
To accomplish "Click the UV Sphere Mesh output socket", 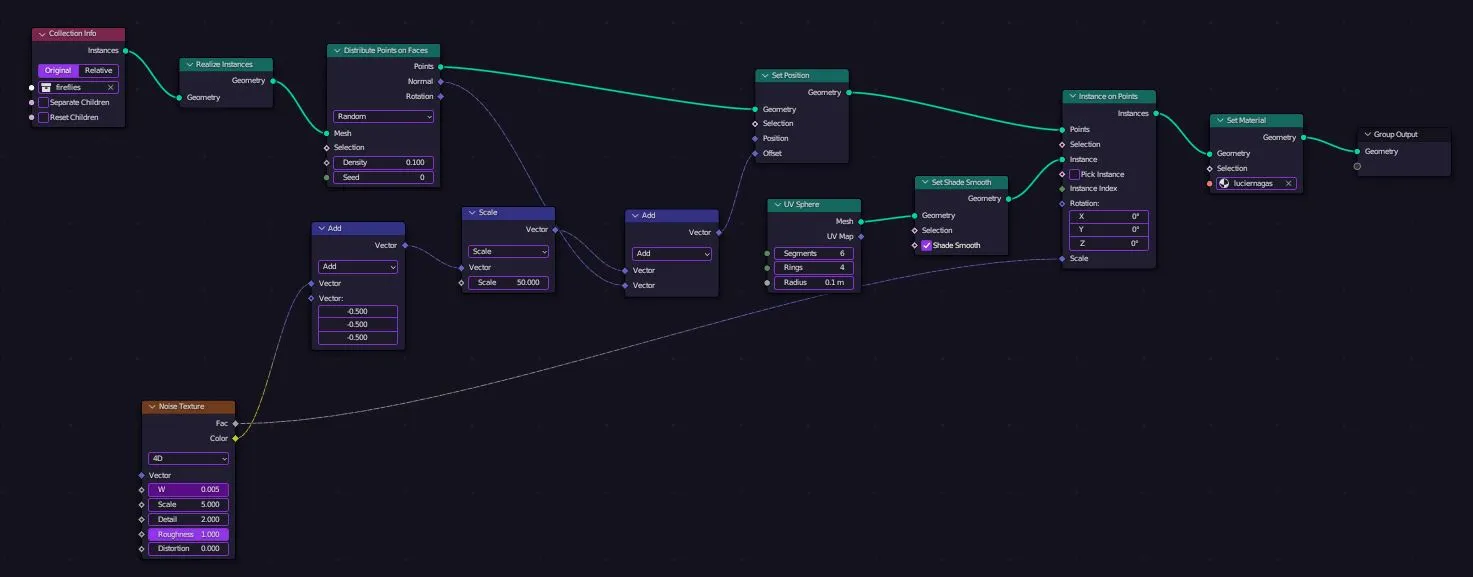I will coord(860,221).
